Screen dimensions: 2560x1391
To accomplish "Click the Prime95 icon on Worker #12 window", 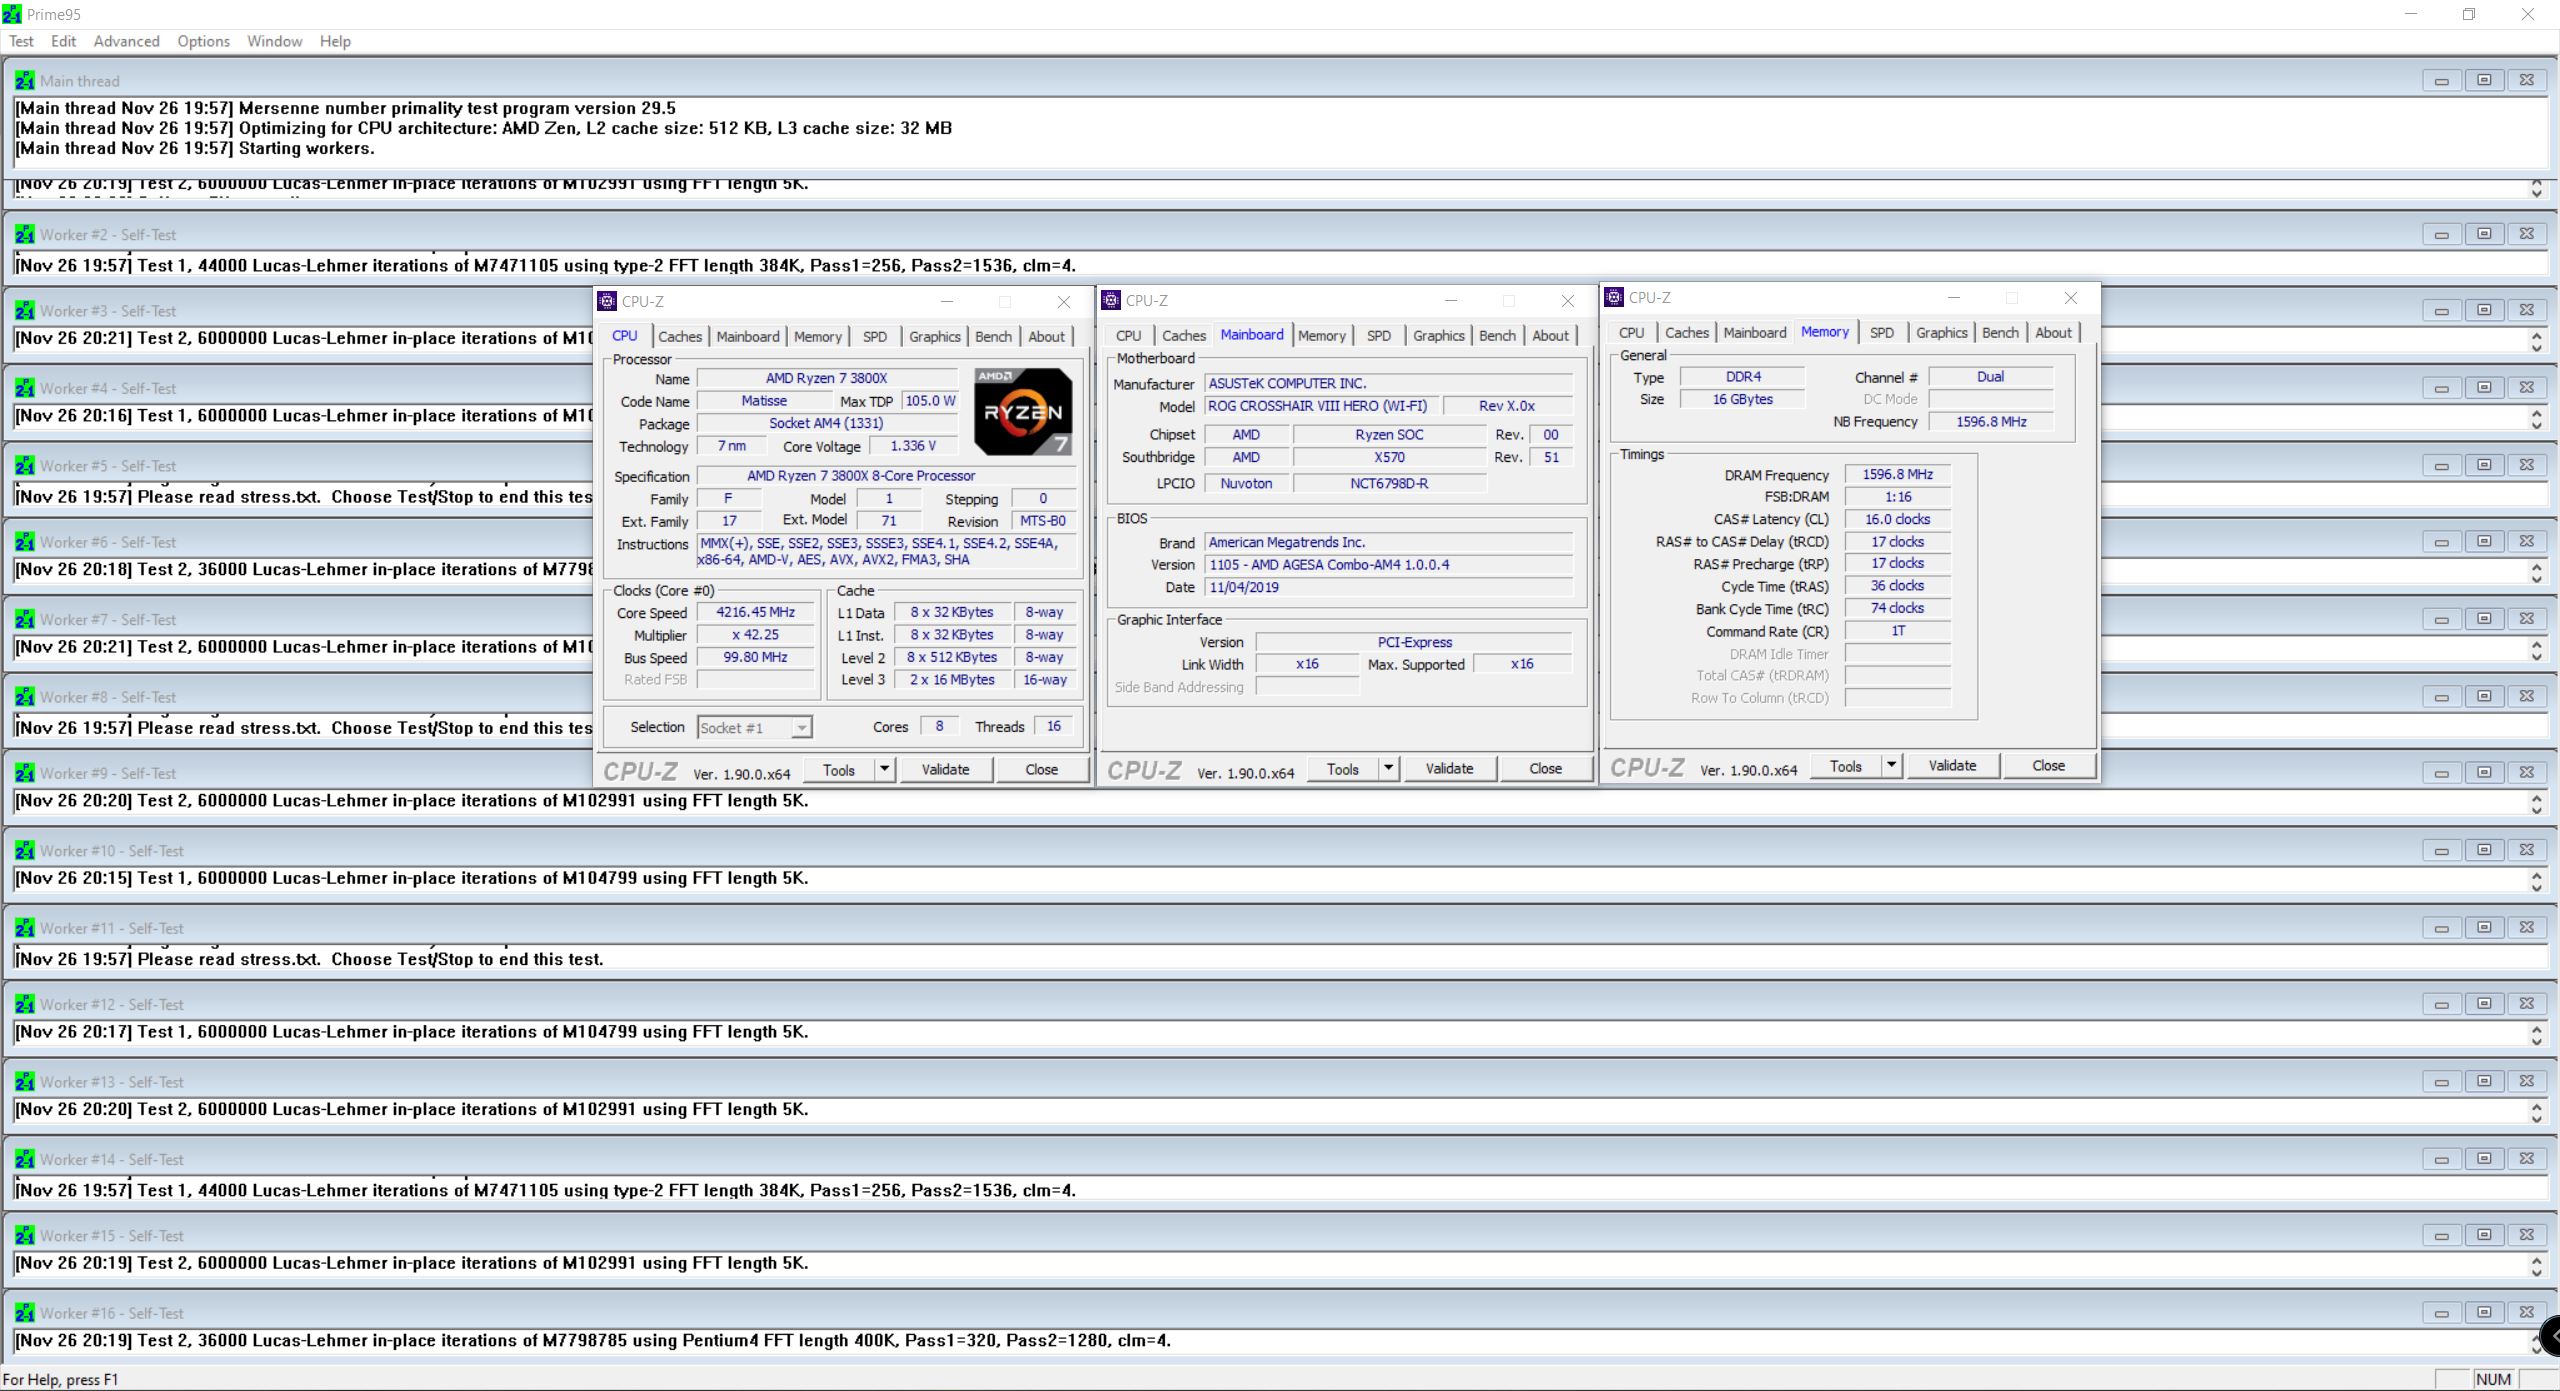I will (x=25, y=1004).
